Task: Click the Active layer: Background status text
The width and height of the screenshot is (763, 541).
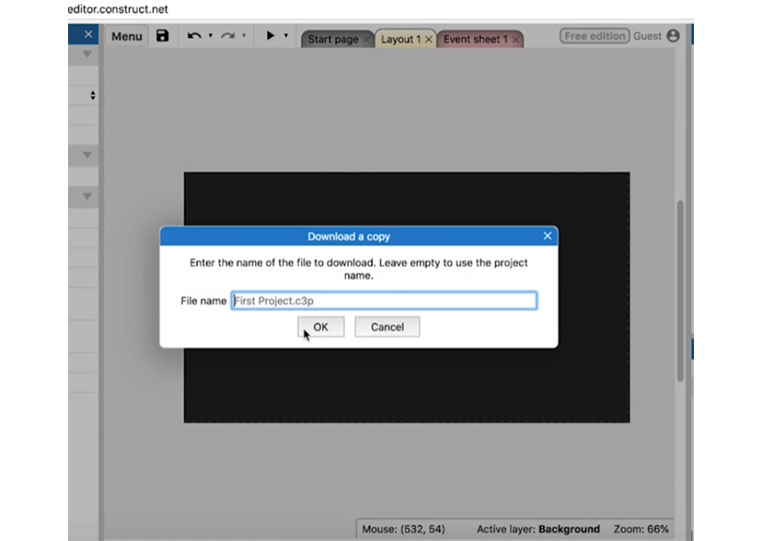Action: (538, 529)
